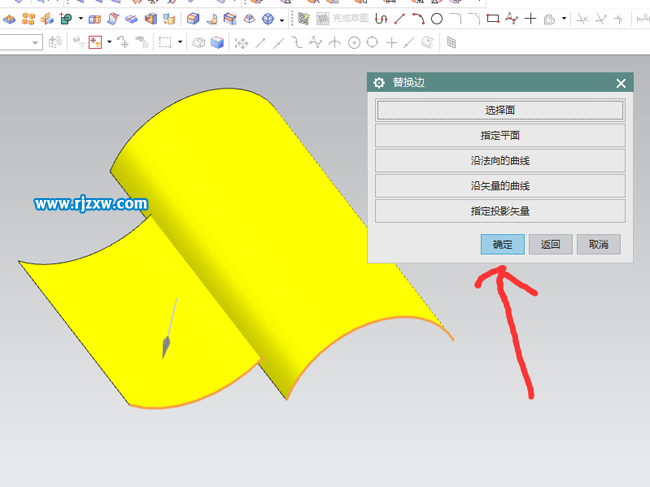Pick 沿矢量的曲线 option
650x487 pixels.
click(x=500, y=185)
